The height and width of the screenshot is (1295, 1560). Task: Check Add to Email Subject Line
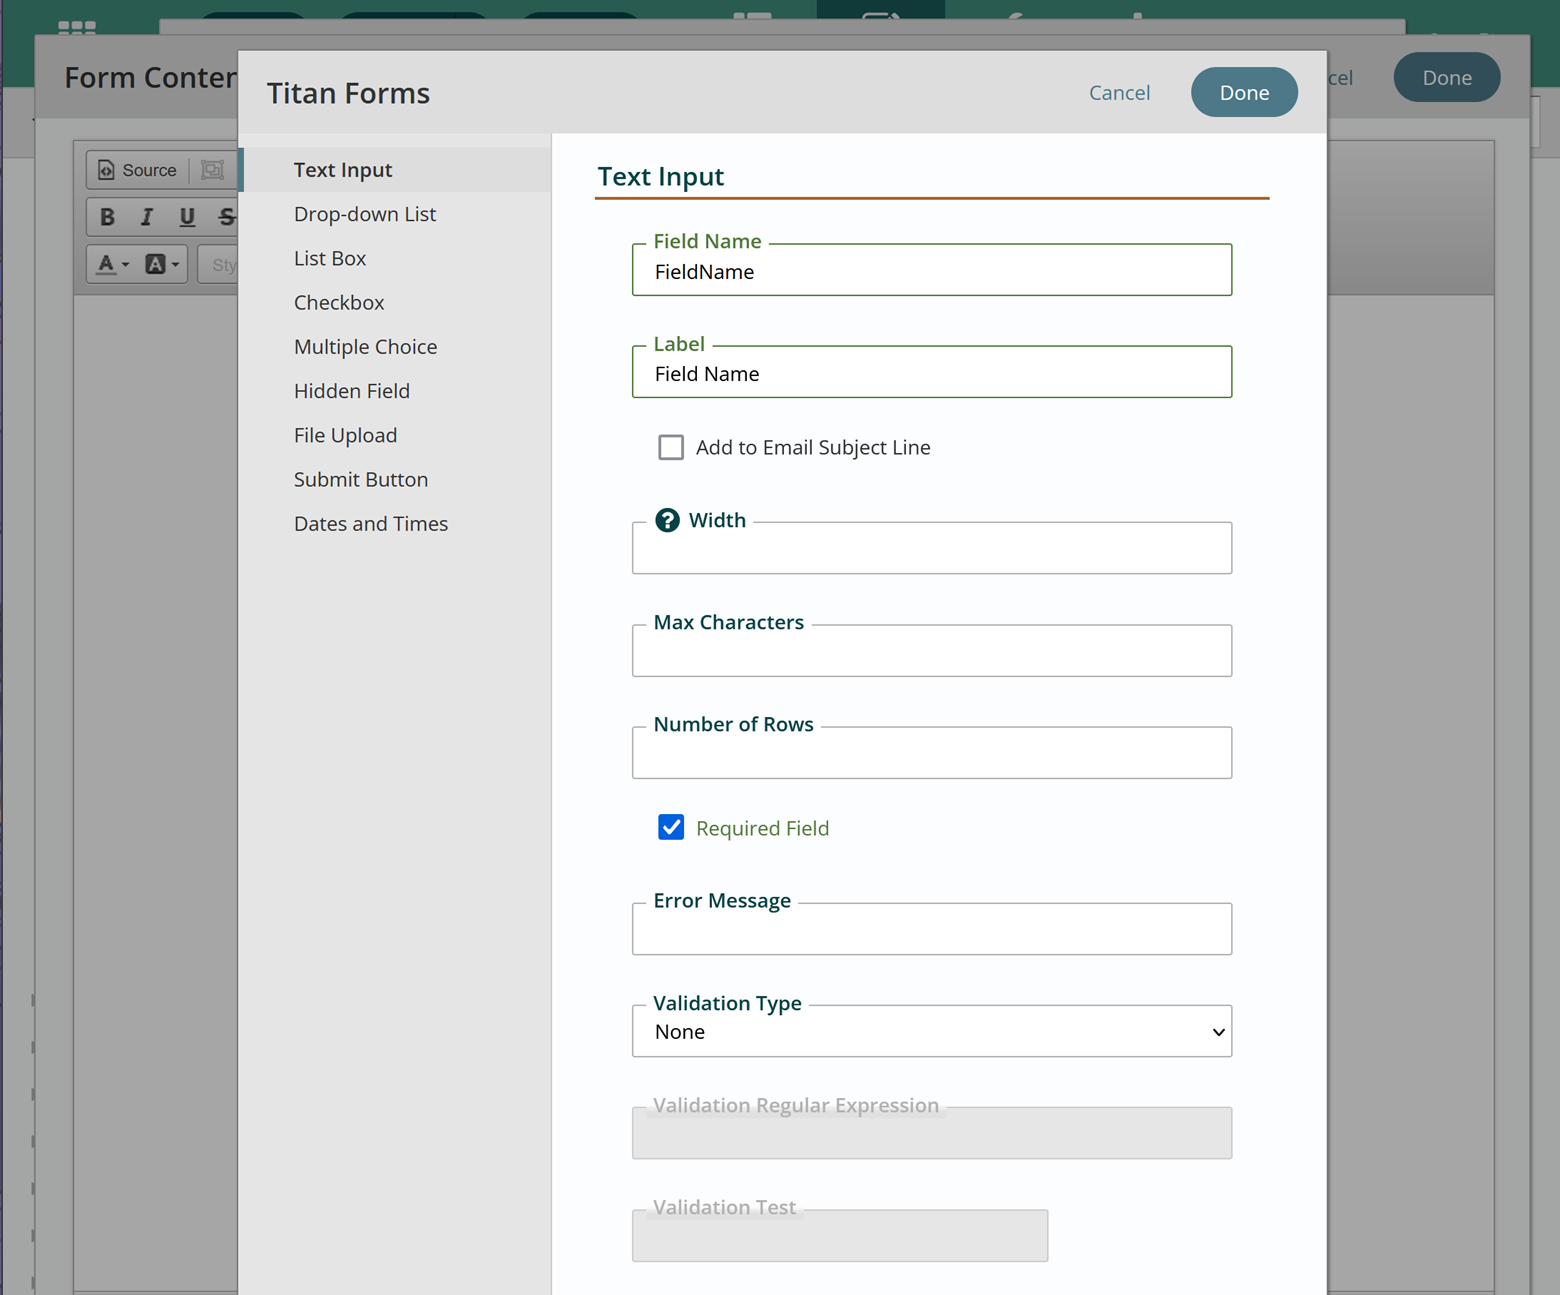[671, 447]
